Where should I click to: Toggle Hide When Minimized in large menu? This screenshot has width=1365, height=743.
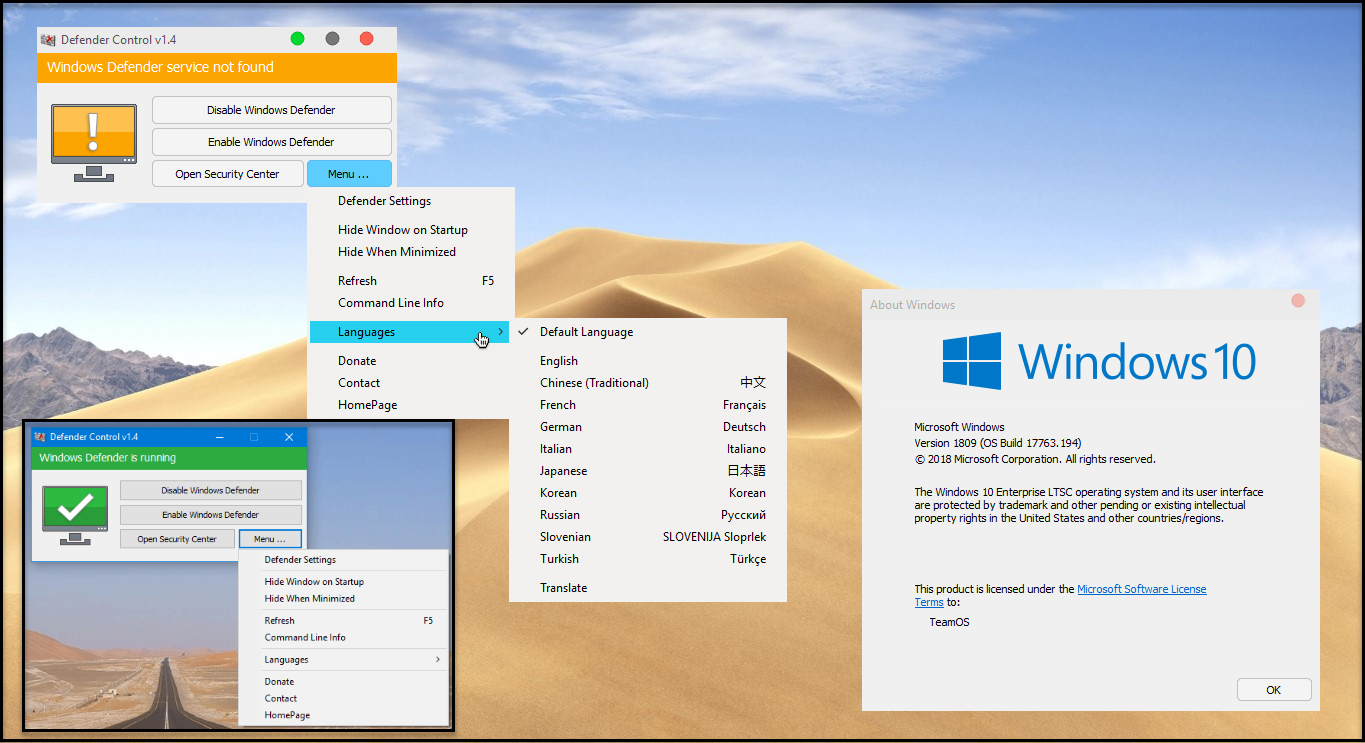point(411,252)
